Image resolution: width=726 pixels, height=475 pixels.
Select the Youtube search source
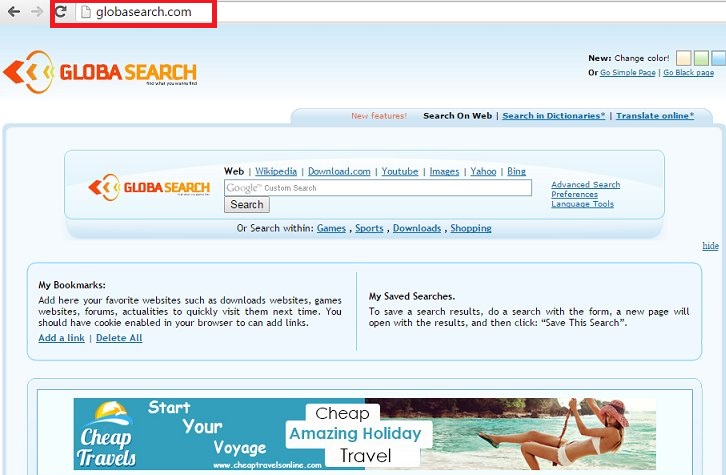(400, 171)
